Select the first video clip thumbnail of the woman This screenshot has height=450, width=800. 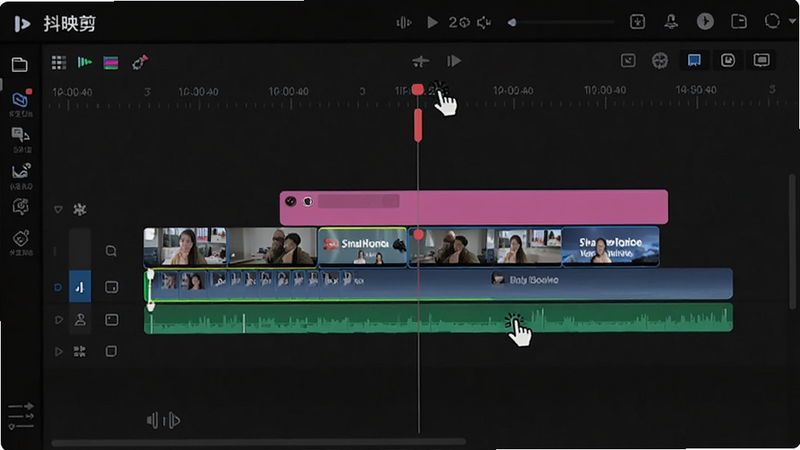click(x=186, y=247)
